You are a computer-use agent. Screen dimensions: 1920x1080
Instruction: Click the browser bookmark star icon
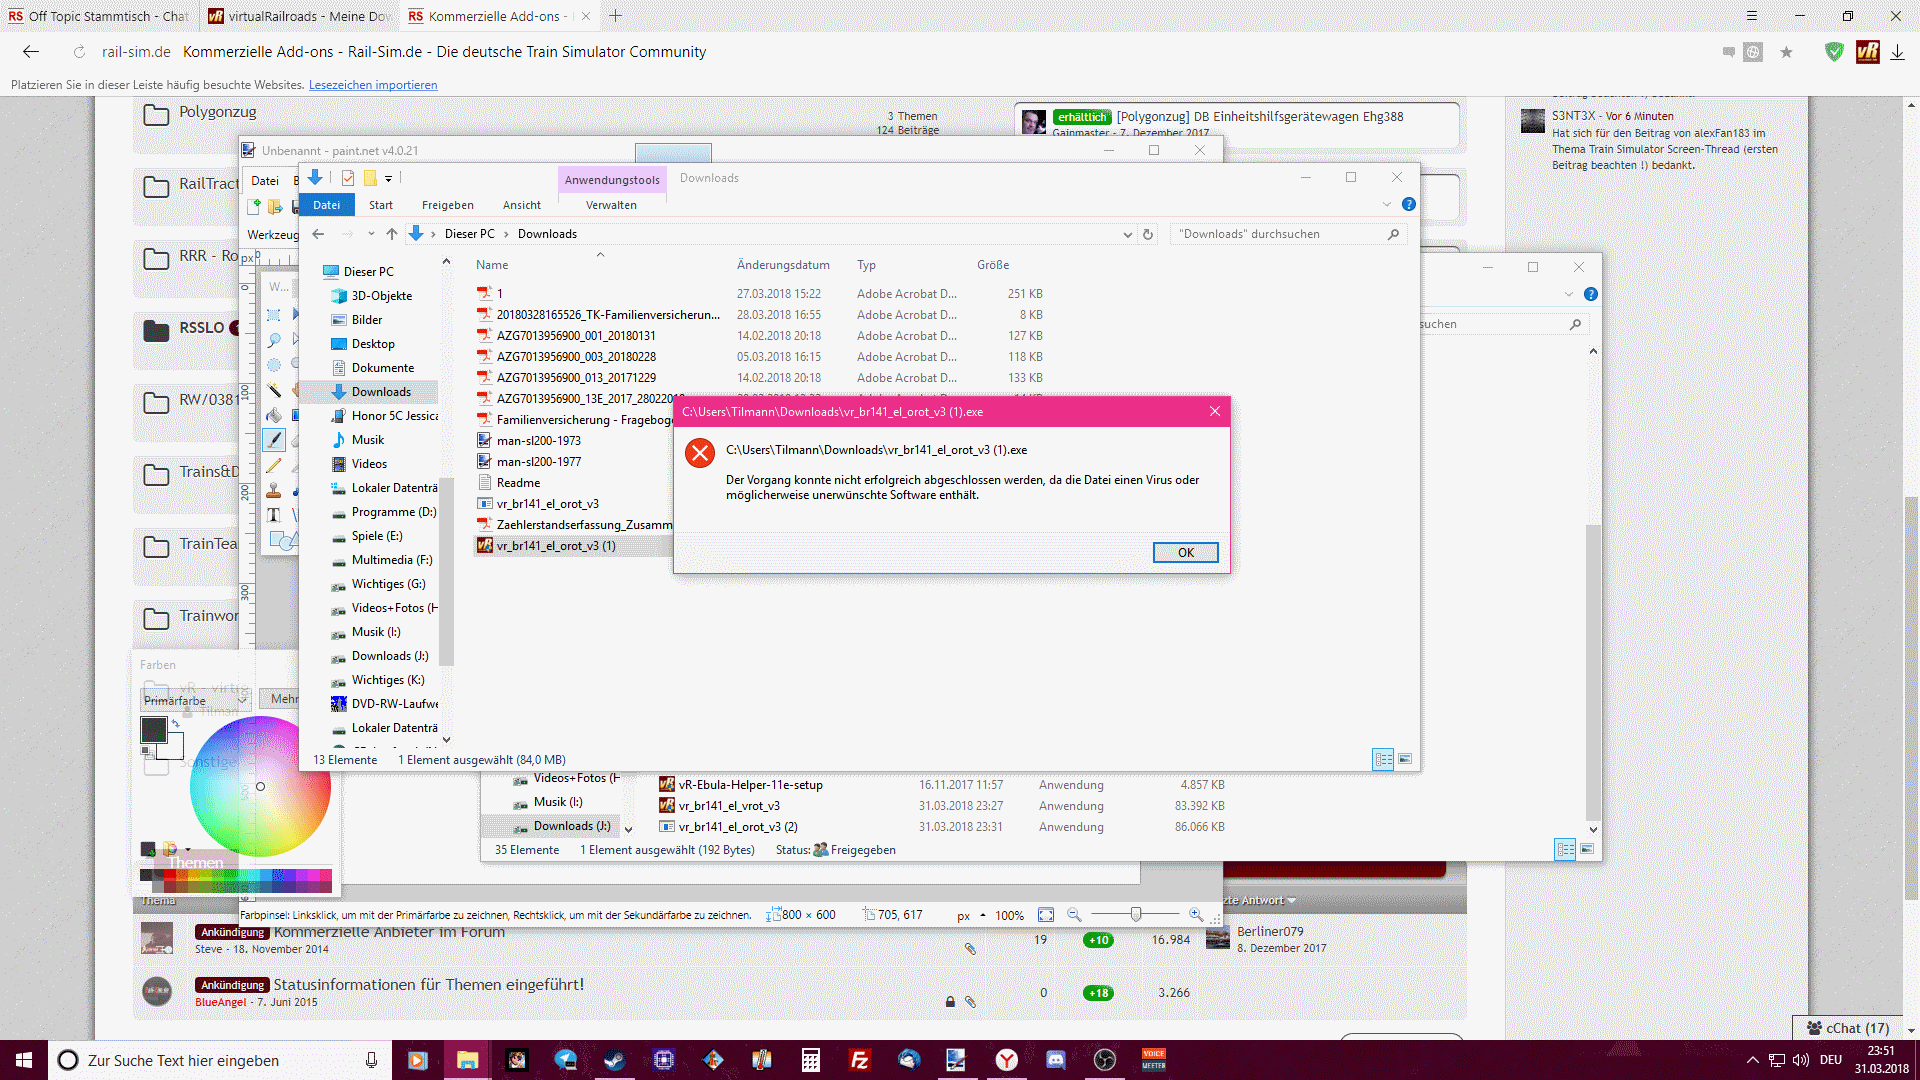pos(1786,52)
